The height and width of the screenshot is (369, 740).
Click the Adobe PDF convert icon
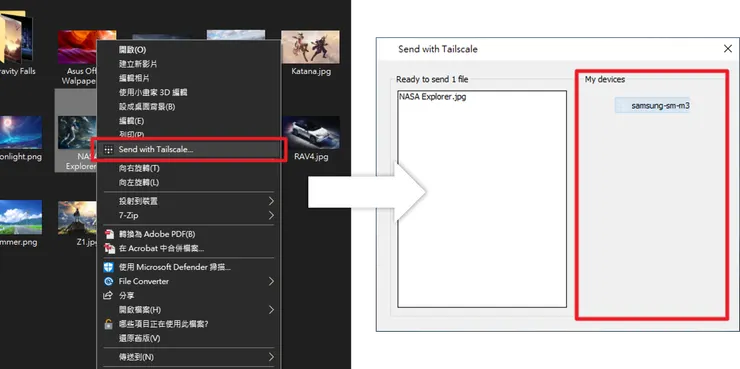click(109, 234)
